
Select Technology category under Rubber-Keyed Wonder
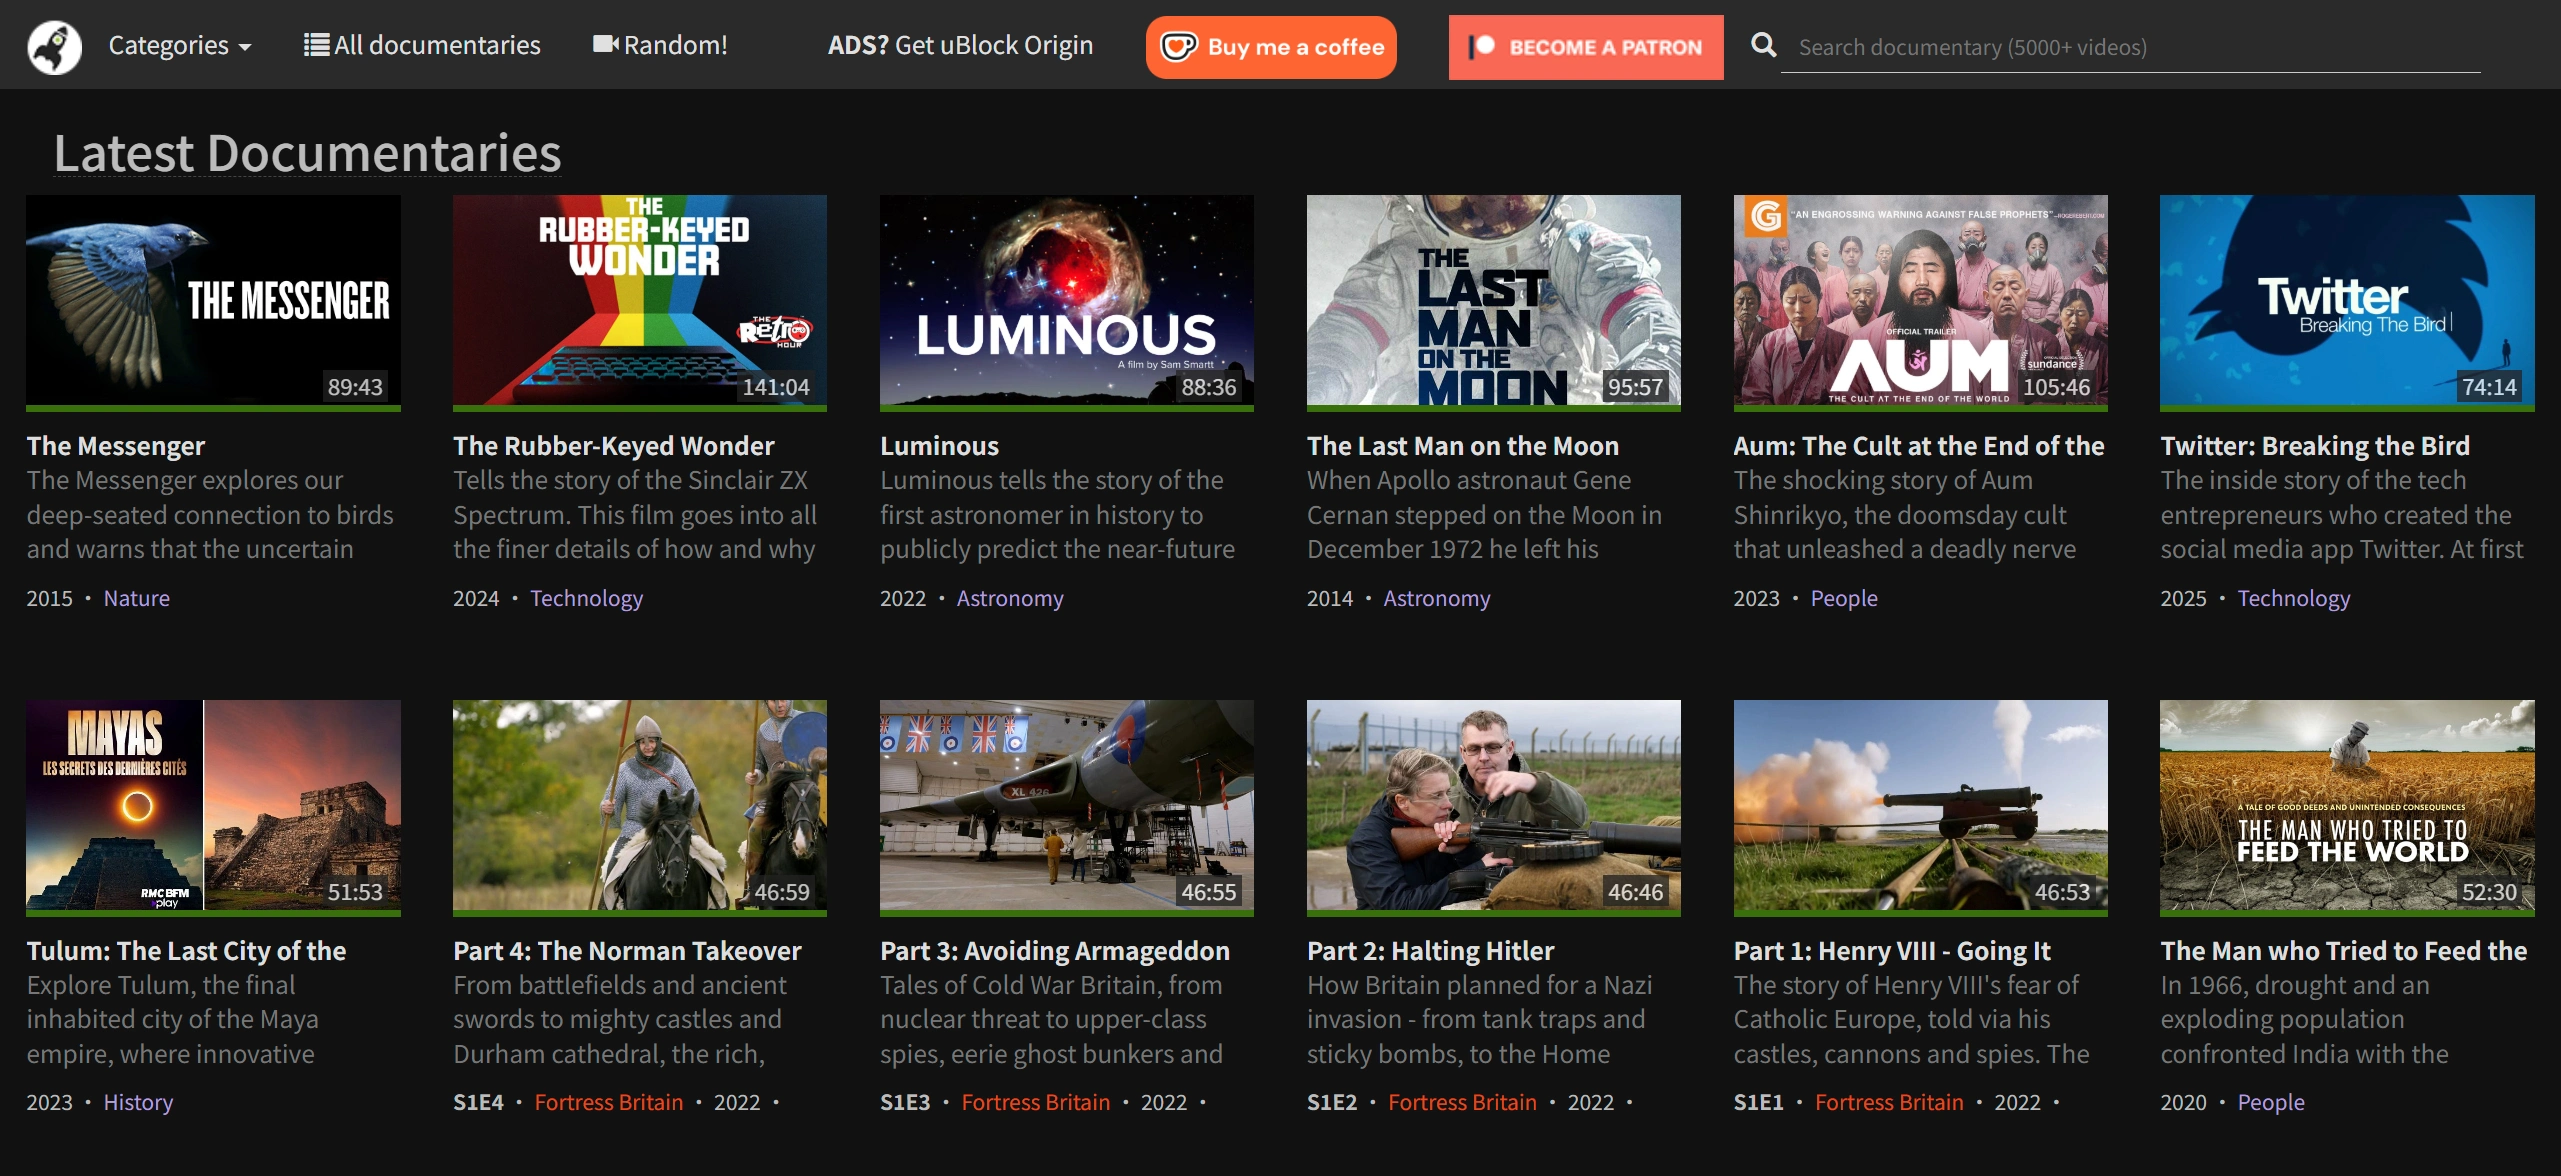pyautogui.click(x=586, y=598)
